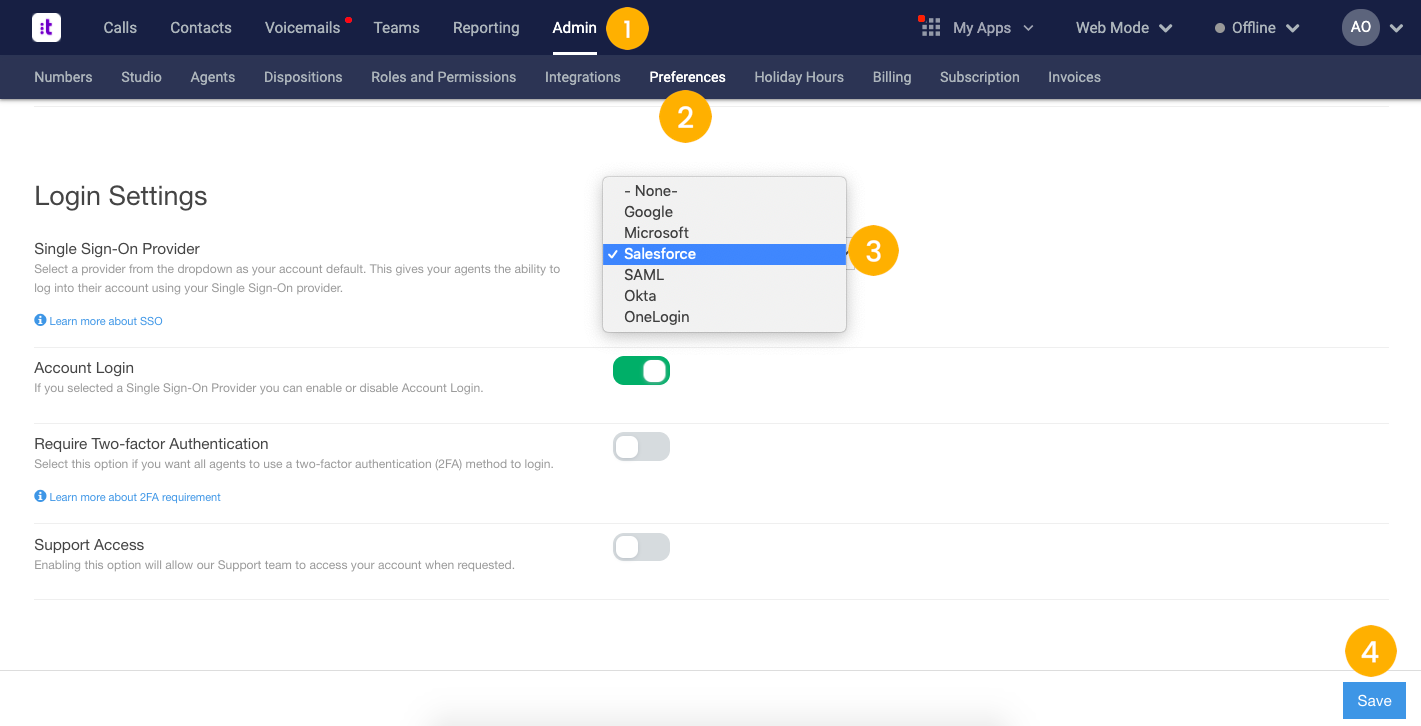Click info icon beside Learn more about SSO
The image size is (1421, 726).
coord(40,321)
